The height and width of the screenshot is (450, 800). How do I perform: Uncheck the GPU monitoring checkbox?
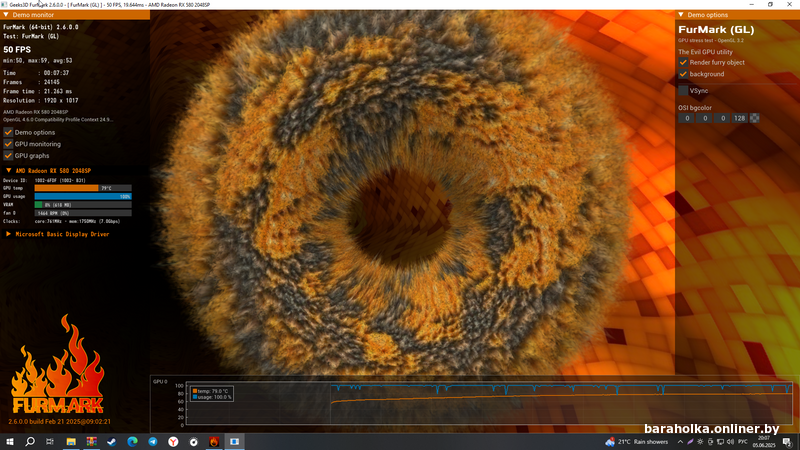pos(8,144)
